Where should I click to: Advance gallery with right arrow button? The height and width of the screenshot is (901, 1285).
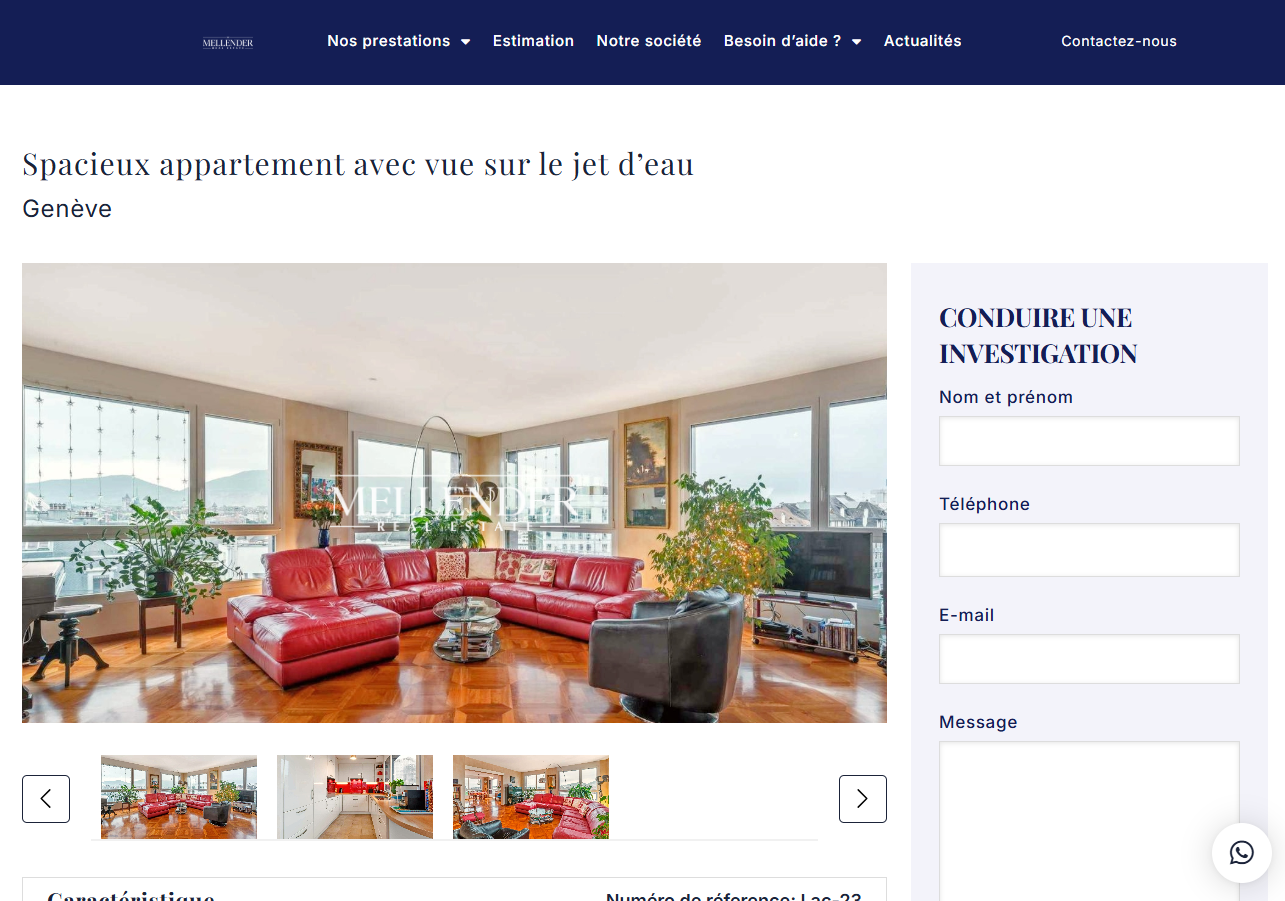coord(863,799)
